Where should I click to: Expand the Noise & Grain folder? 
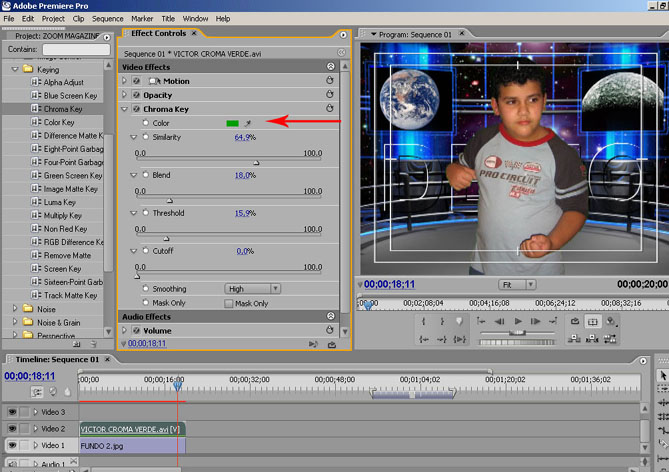point(15,323)
